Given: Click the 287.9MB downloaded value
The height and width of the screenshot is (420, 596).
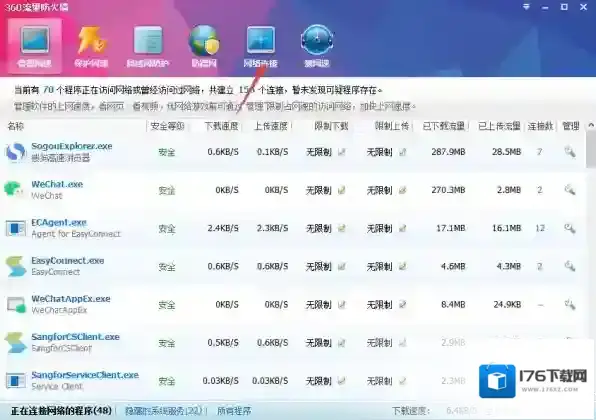Looking at the screenshot, I should pyautogui.click(x=448, y=152).
